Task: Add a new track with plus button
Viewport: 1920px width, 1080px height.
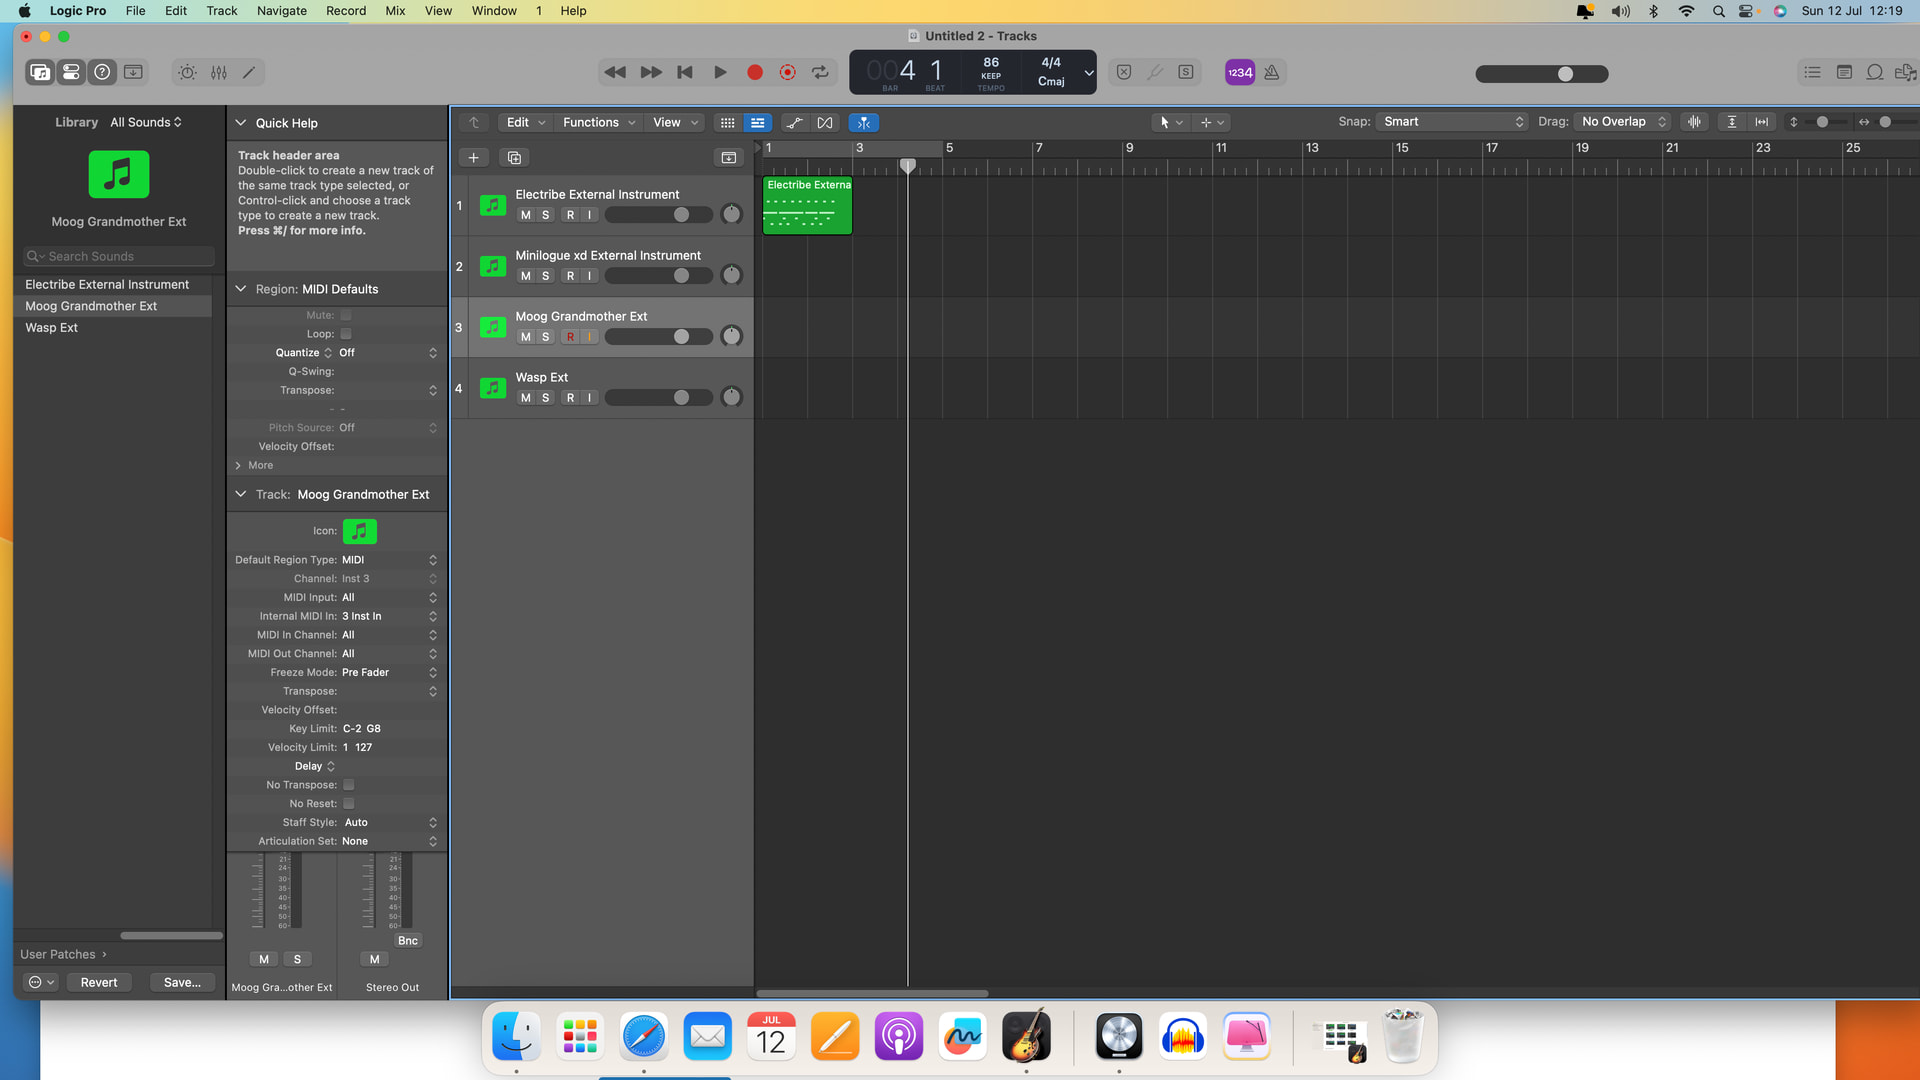Action: 474,158
